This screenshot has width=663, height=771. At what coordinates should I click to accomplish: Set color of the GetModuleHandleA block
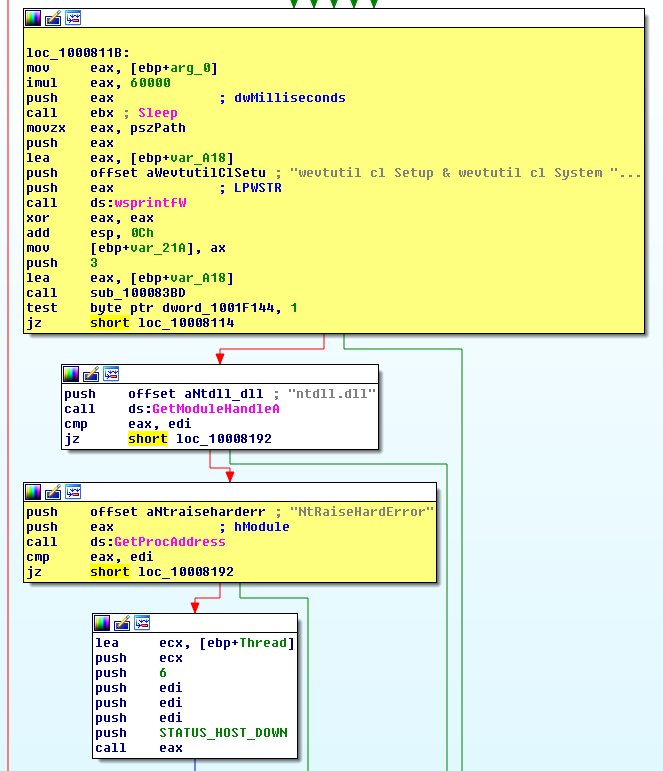71,373
